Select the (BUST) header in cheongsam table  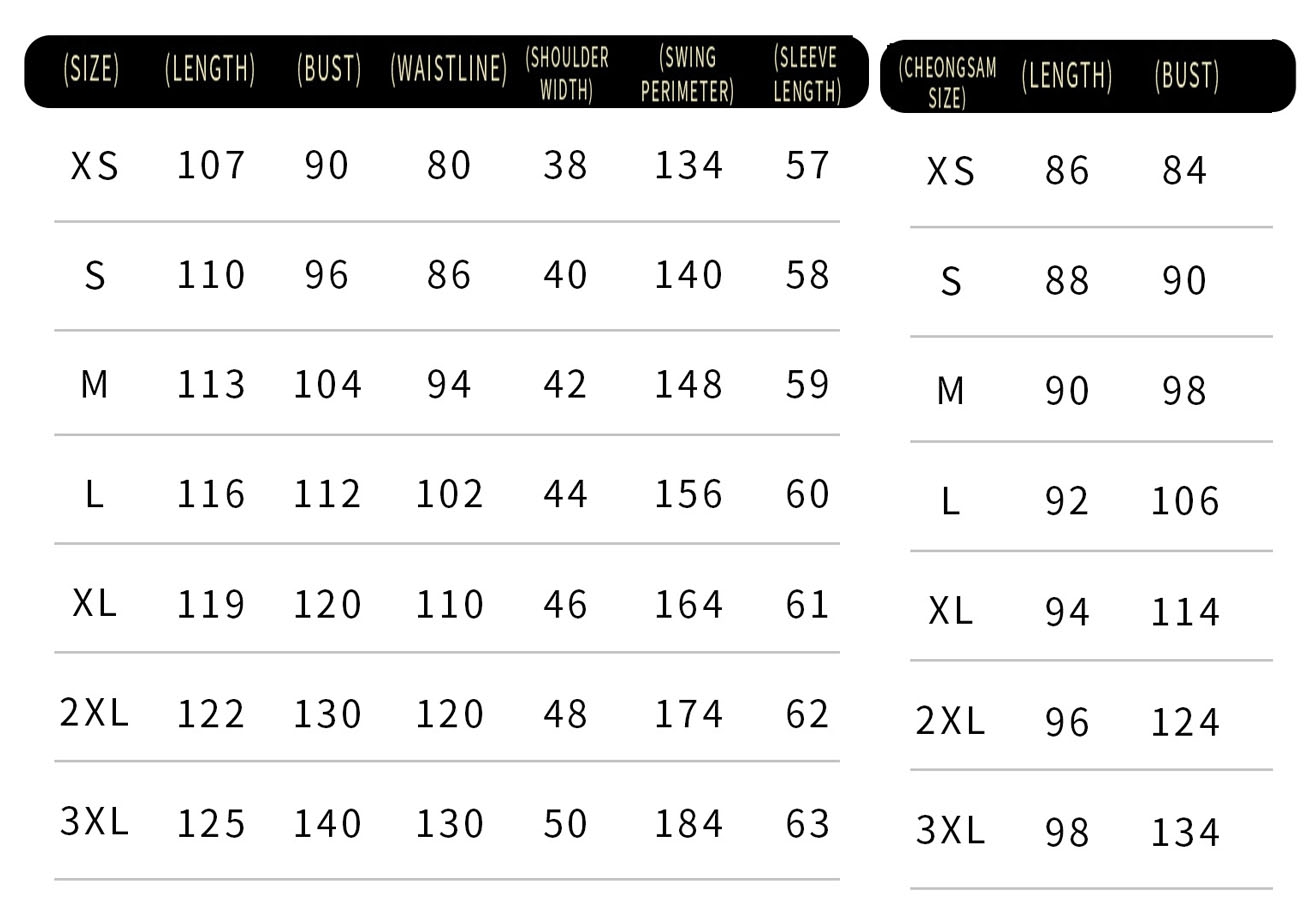point(1186,76)
